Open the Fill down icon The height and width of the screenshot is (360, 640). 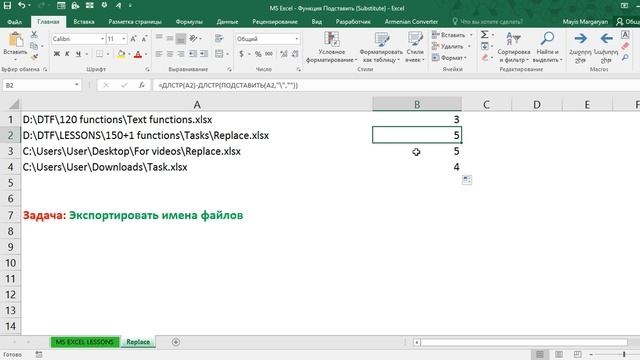point(484,46)
